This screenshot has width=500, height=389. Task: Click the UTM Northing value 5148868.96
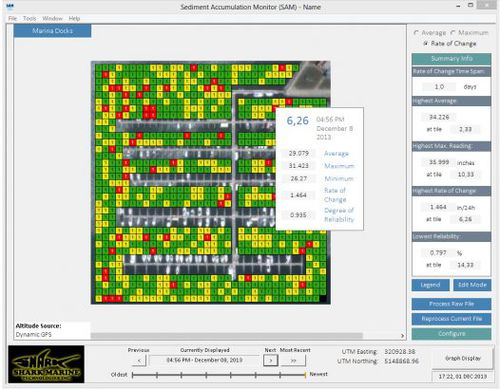401,361
